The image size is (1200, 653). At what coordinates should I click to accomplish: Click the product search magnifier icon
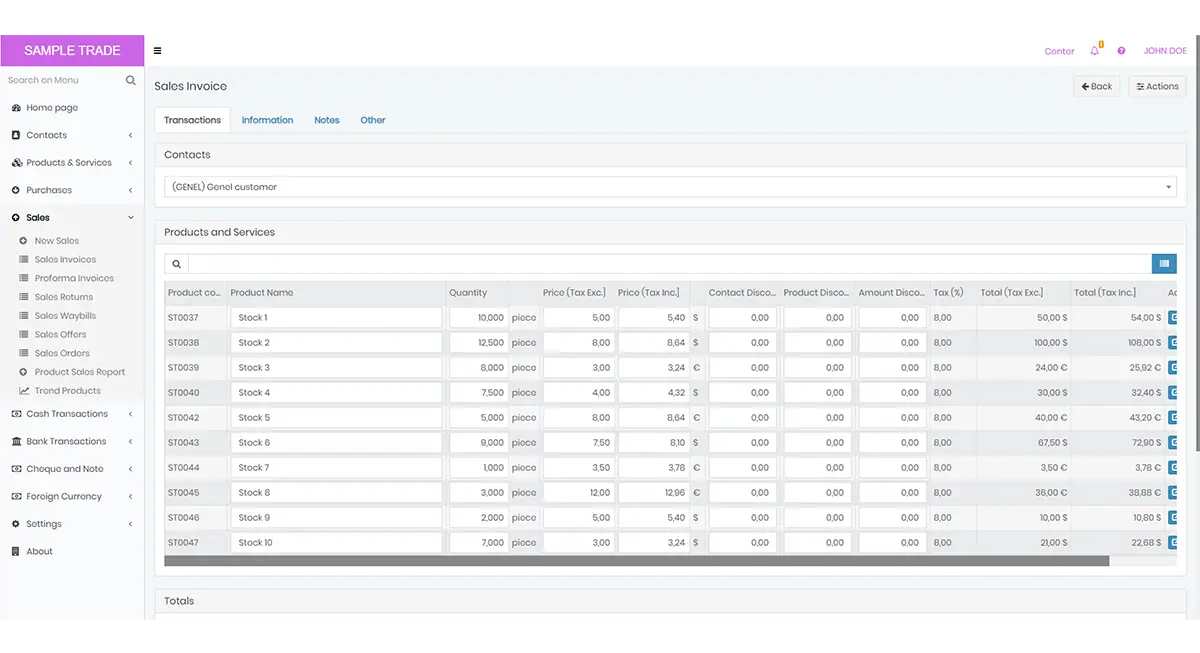pos(176,264)
